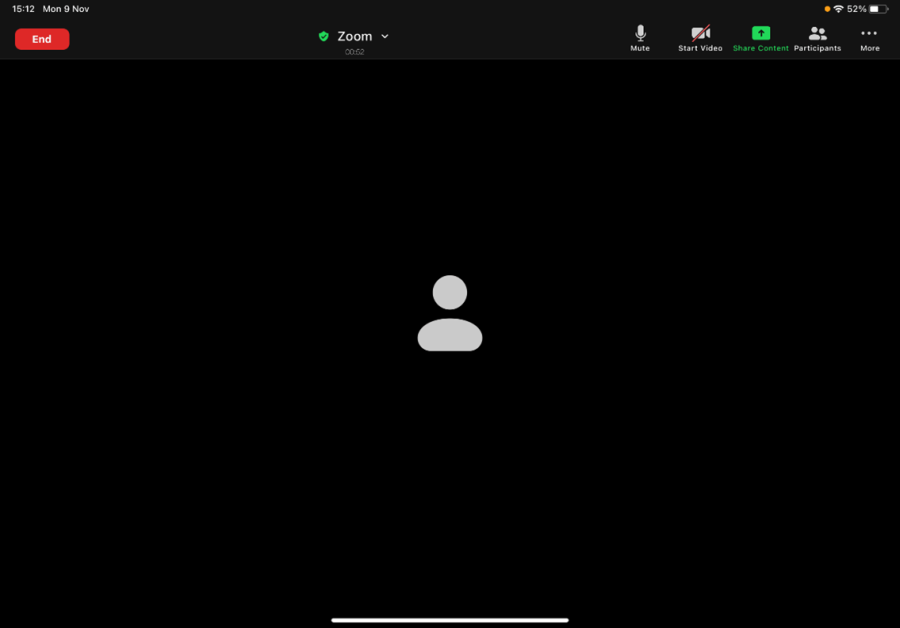Click the 00:52 meeting timer
The height and width of the screenshot is (628, 900).
pyautogui.click(x=354, y=52)
